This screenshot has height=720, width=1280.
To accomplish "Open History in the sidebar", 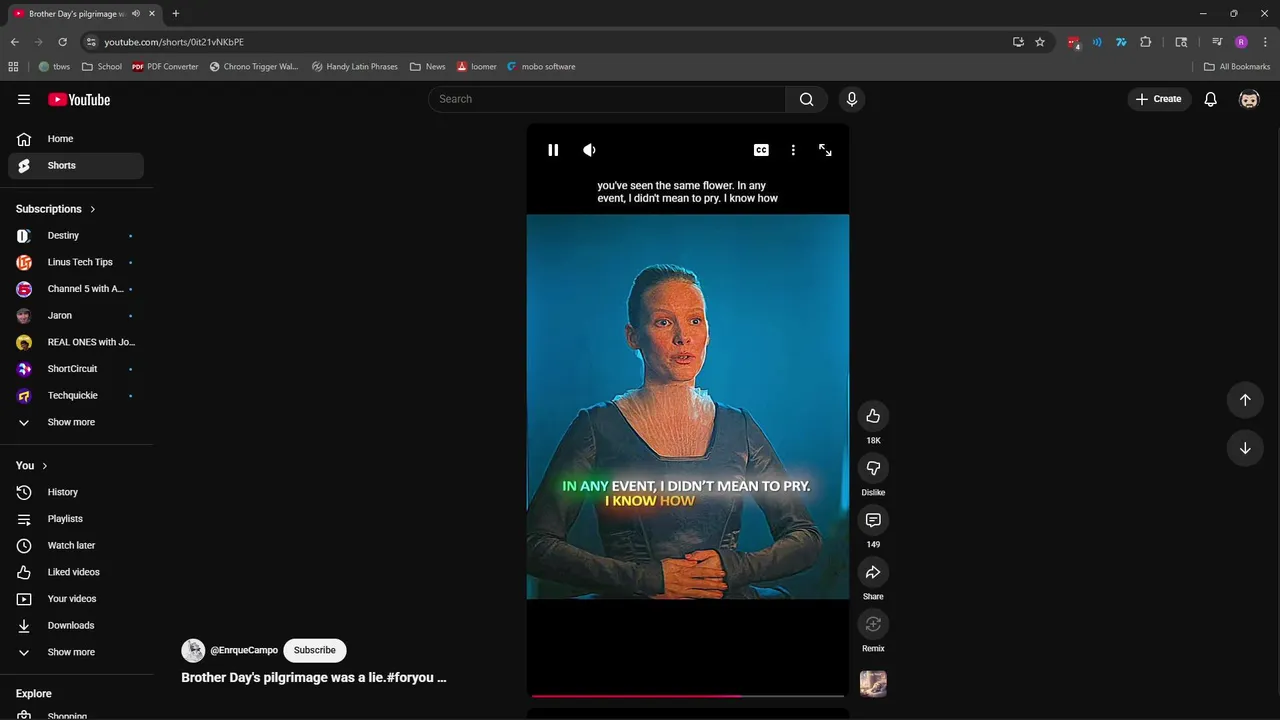I will click(76, 492).
